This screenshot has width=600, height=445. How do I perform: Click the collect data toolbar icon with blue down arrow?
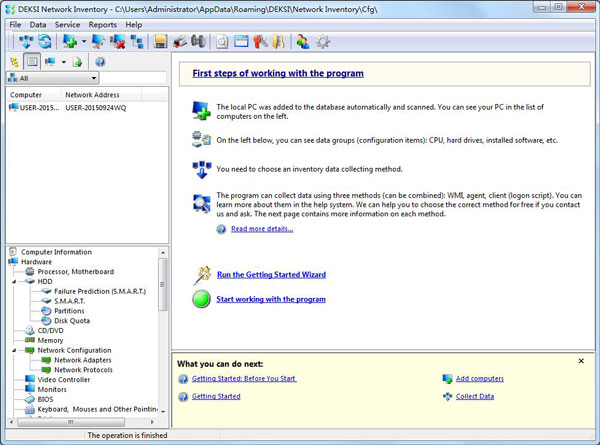click(26, 41)
